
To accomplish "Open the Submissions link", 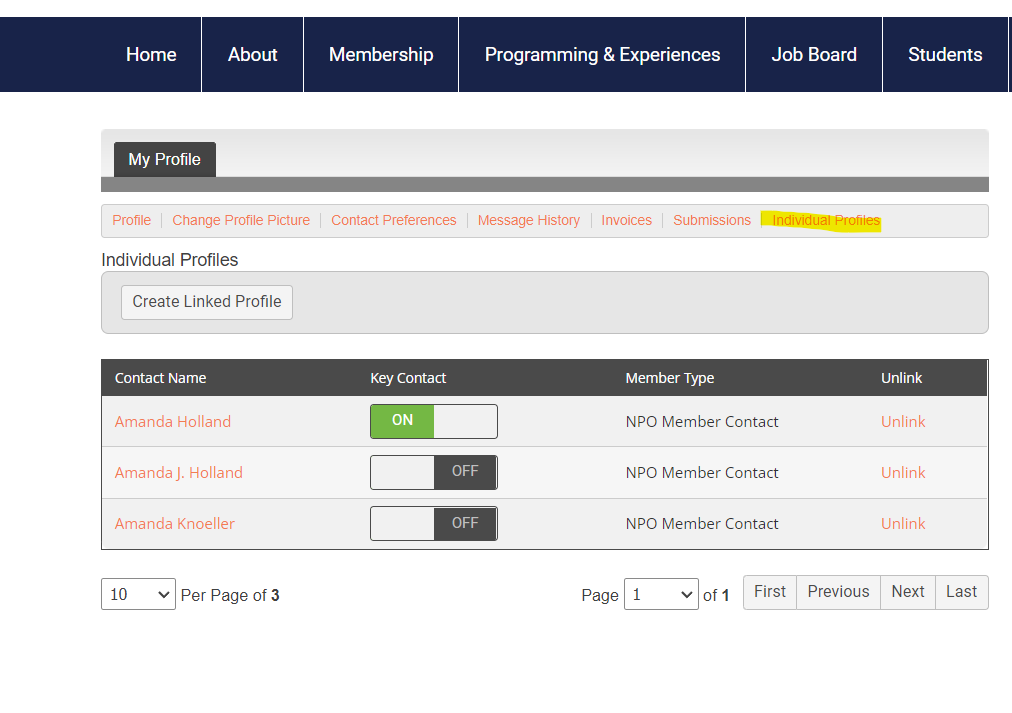I will click(712, 221).
